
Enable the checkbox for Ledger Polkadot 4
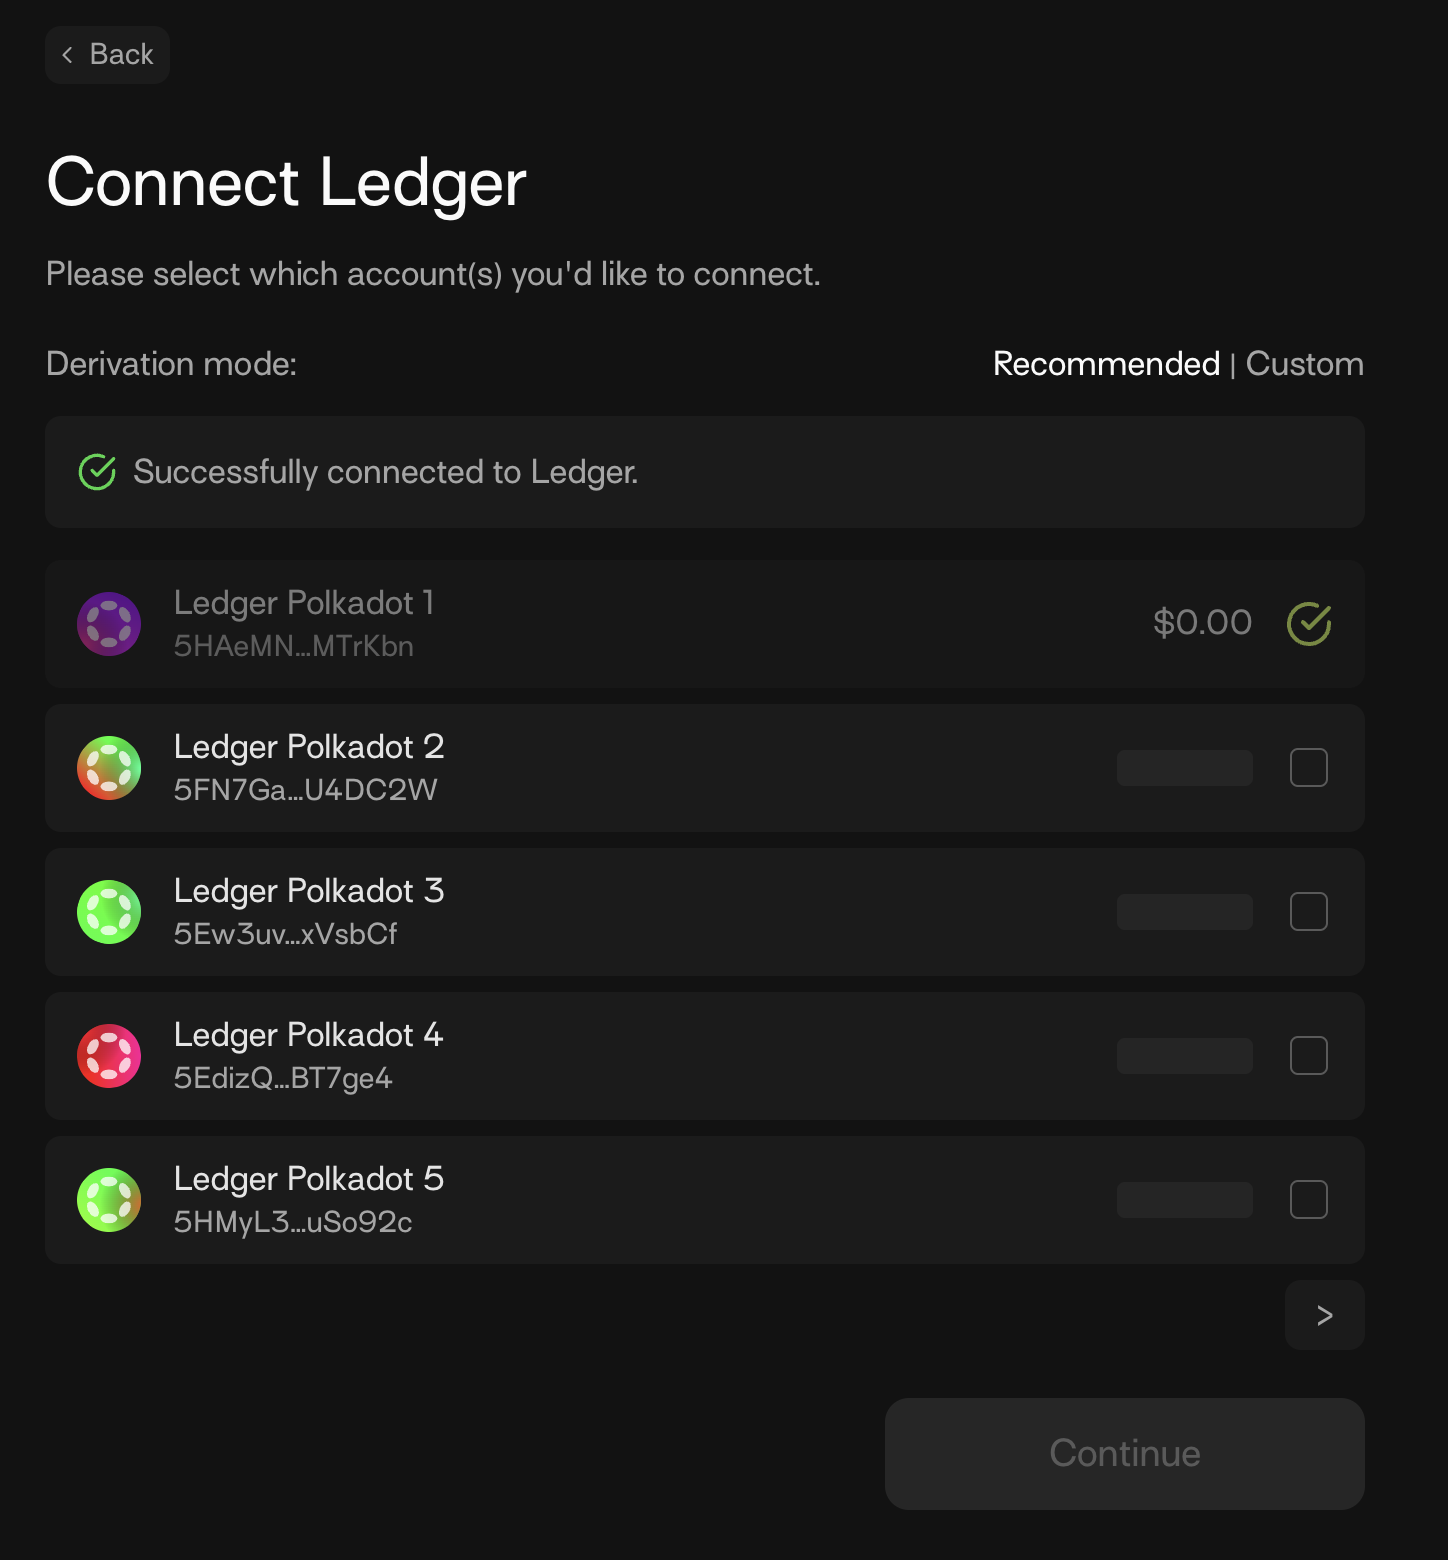(x=1308, y=1055)
